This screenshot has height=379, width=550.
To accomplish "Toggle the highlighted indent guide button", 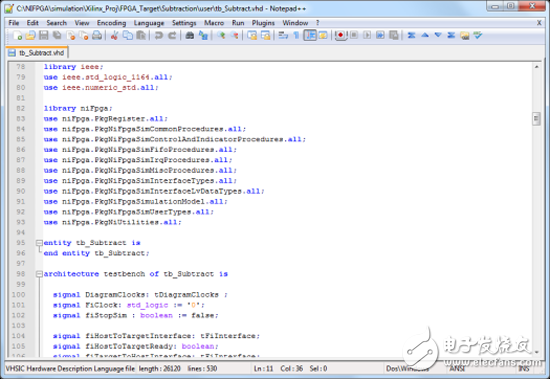I will click(x=310, y=35).
